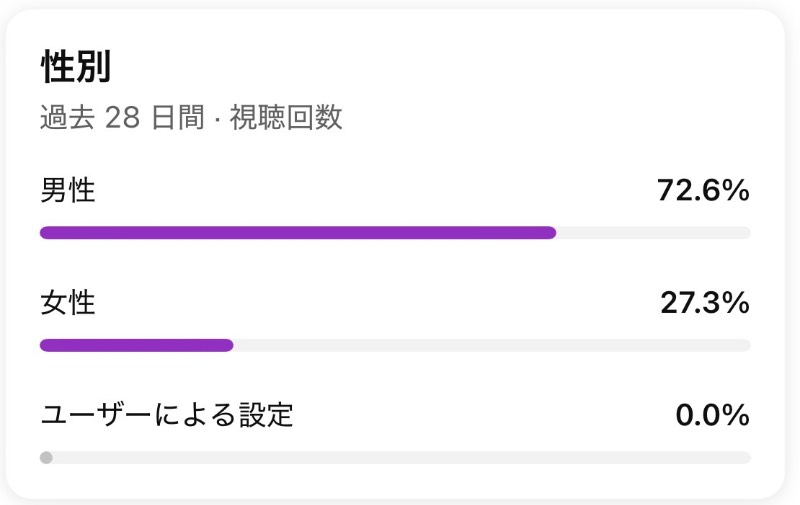
Task: Click the right end of 女性 bar fill
Action: click(228, 345)
